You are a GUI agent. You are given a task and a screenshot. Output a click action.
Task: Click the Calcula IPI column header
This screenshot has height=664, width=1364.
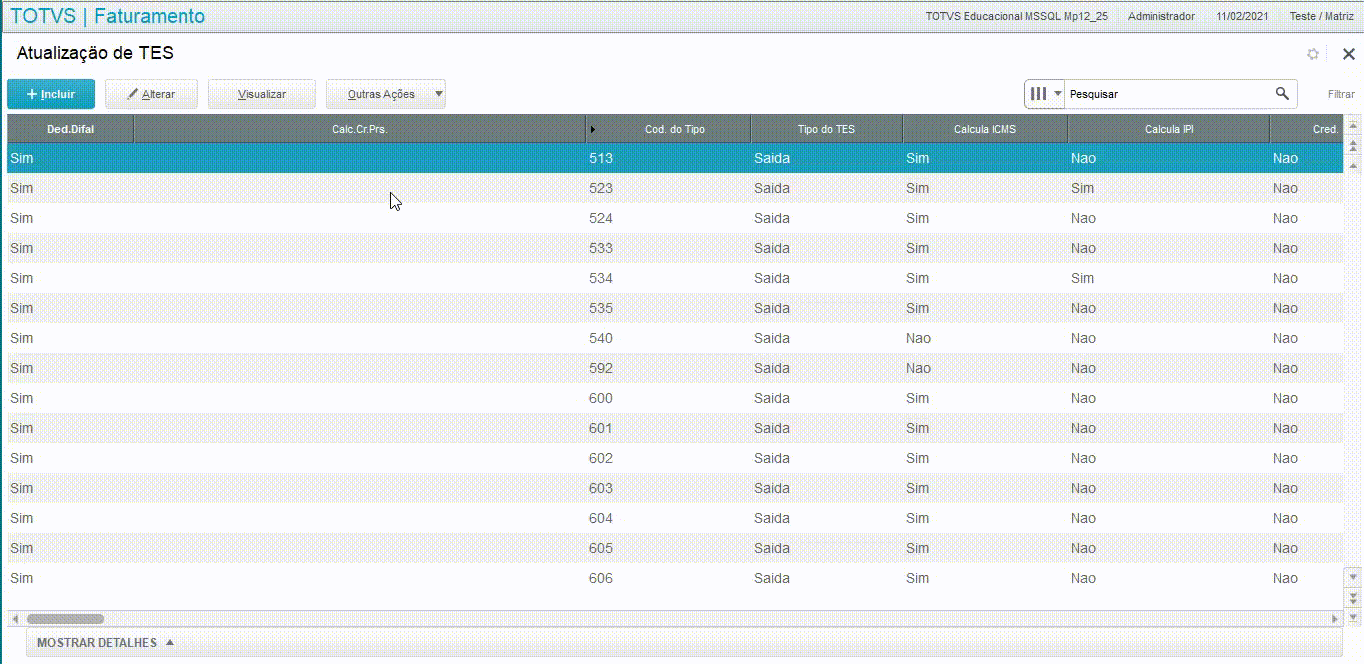(1169, 129)
